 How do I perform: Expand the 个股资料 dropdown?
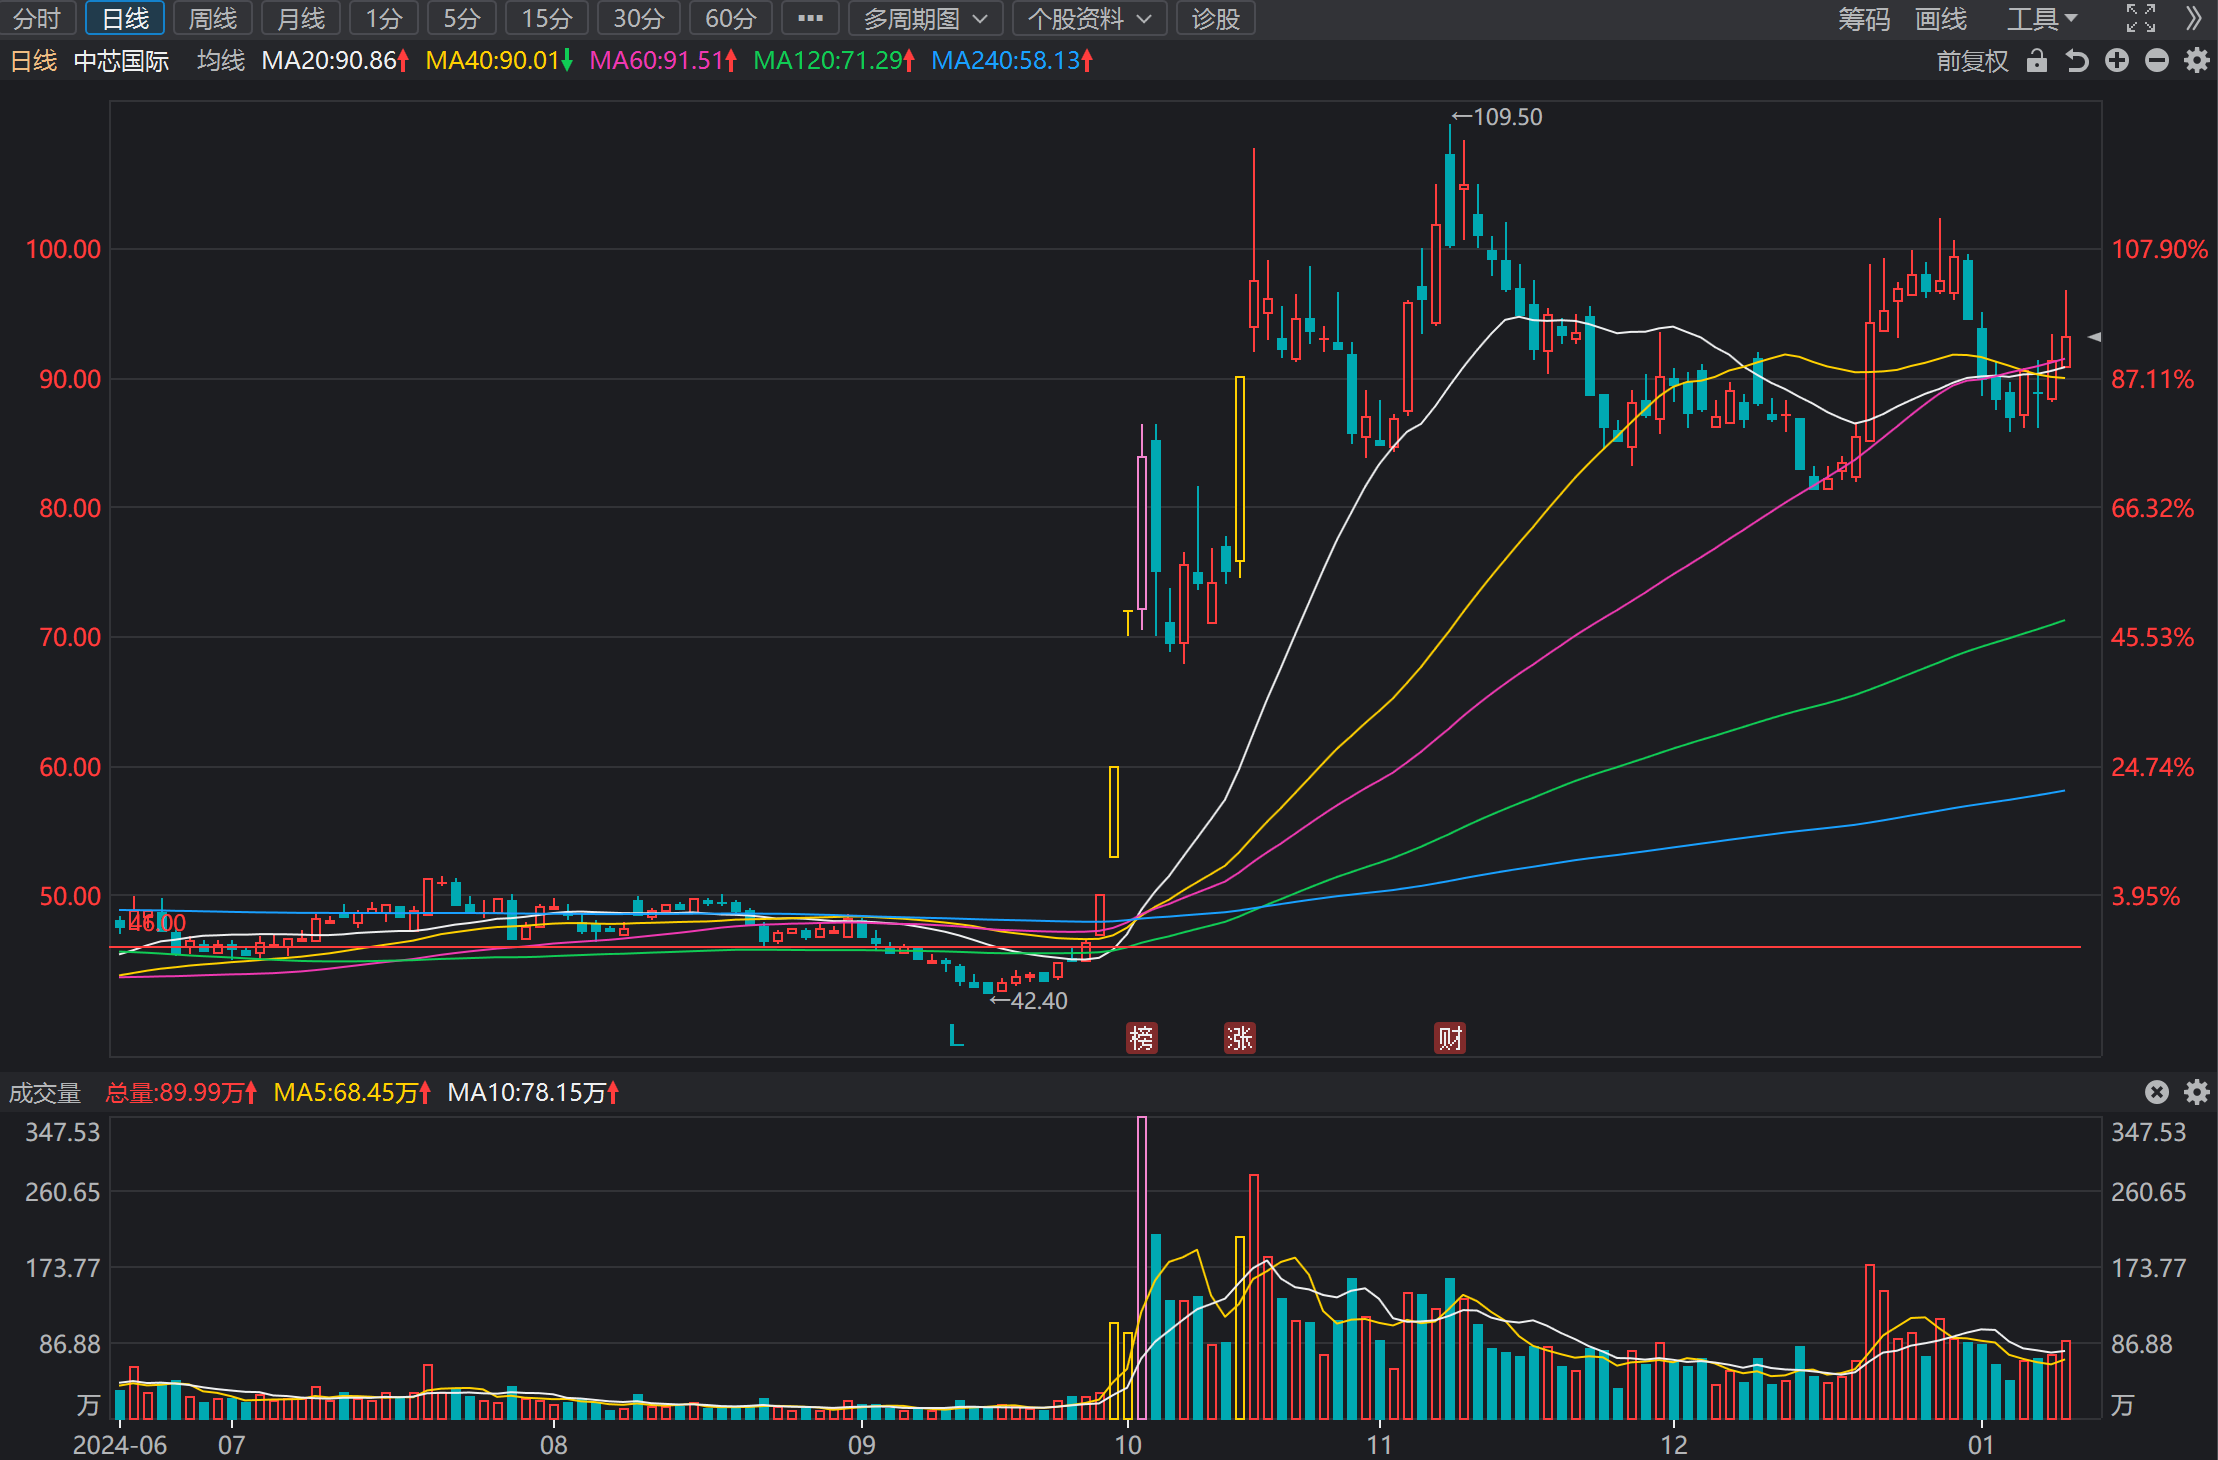coord(1091,18)
